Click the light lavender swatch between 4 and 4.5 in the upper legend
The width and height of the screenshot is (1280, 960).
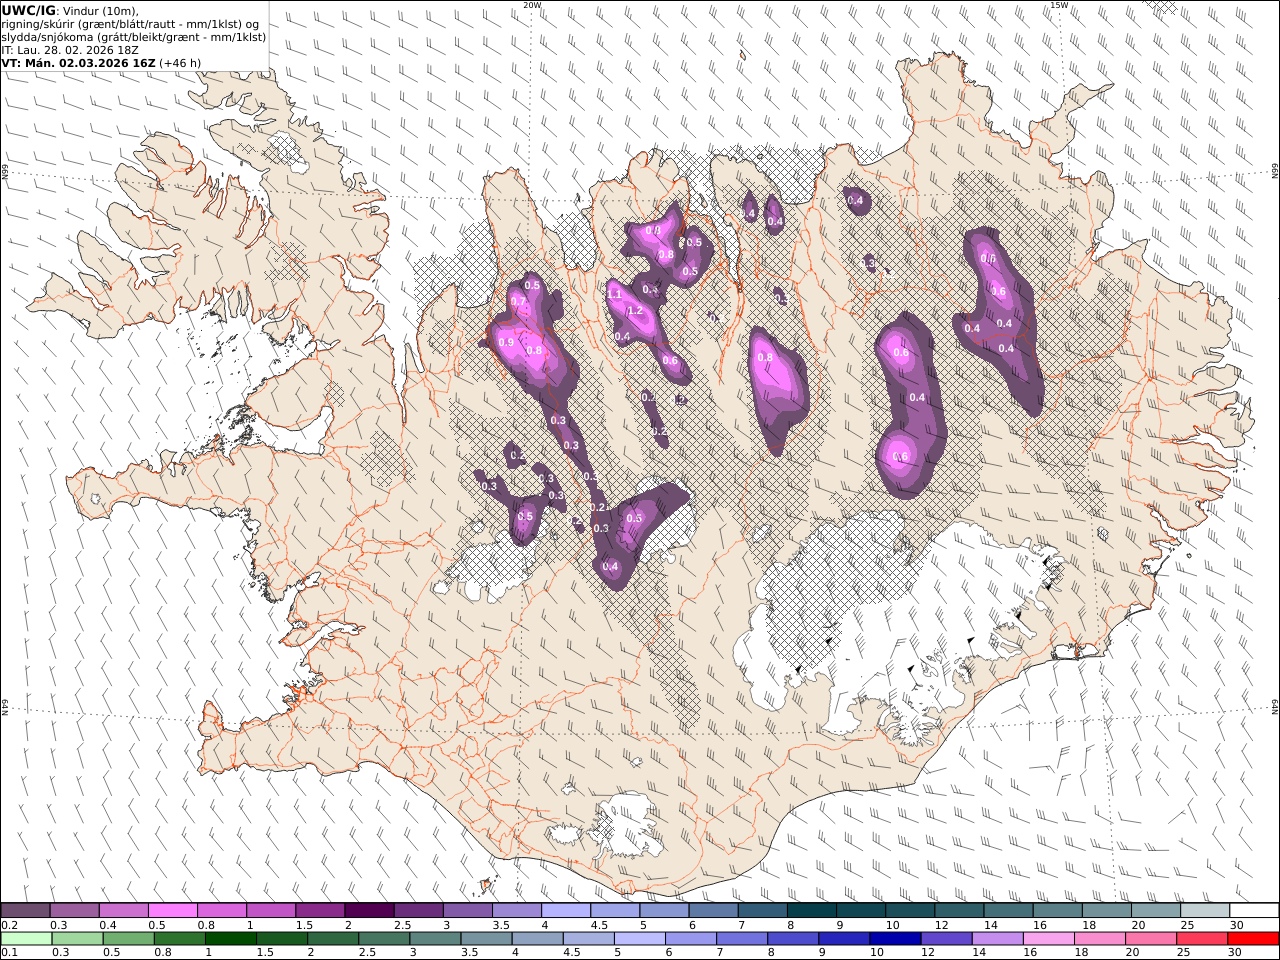click(x=566, y=911)
